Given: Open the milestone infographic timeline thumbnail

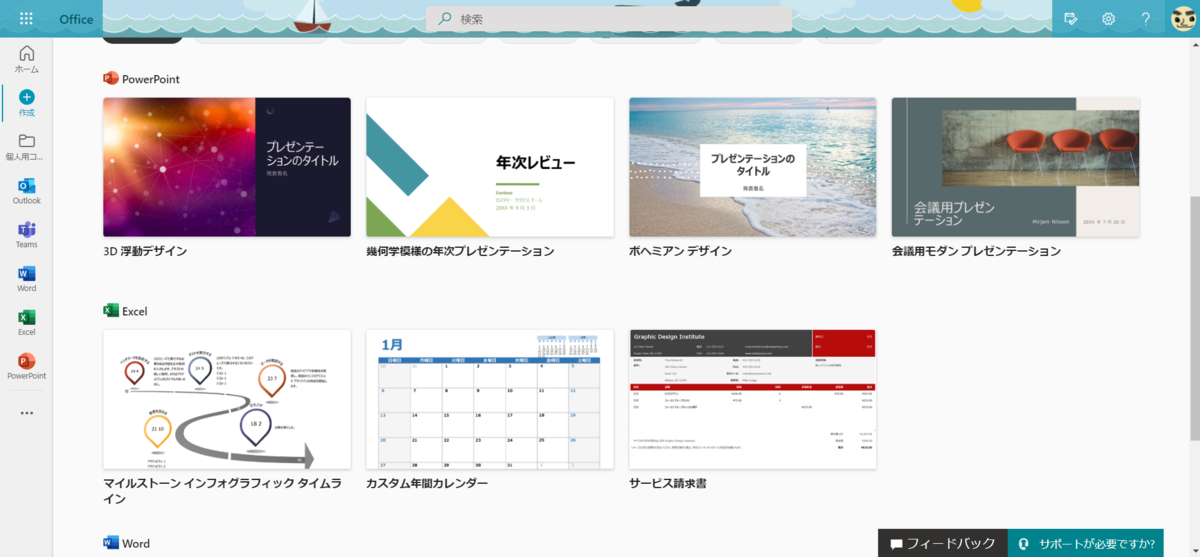Looking at the screenshot, I should pos(227,399).
